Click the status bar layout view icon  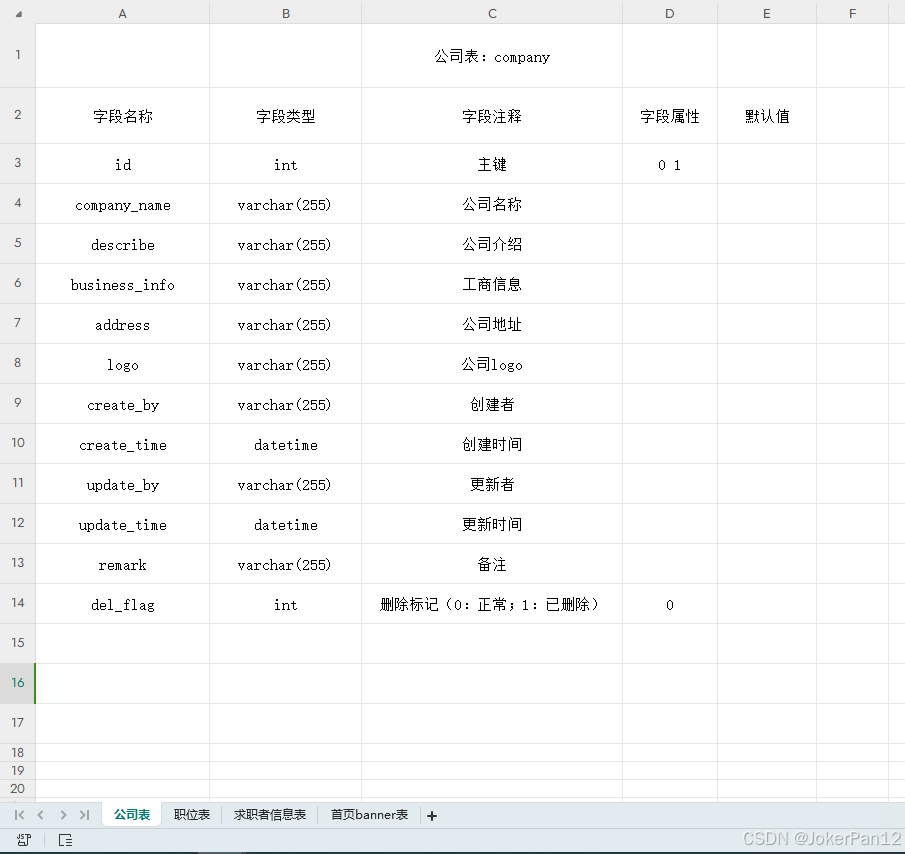(66, 840)
